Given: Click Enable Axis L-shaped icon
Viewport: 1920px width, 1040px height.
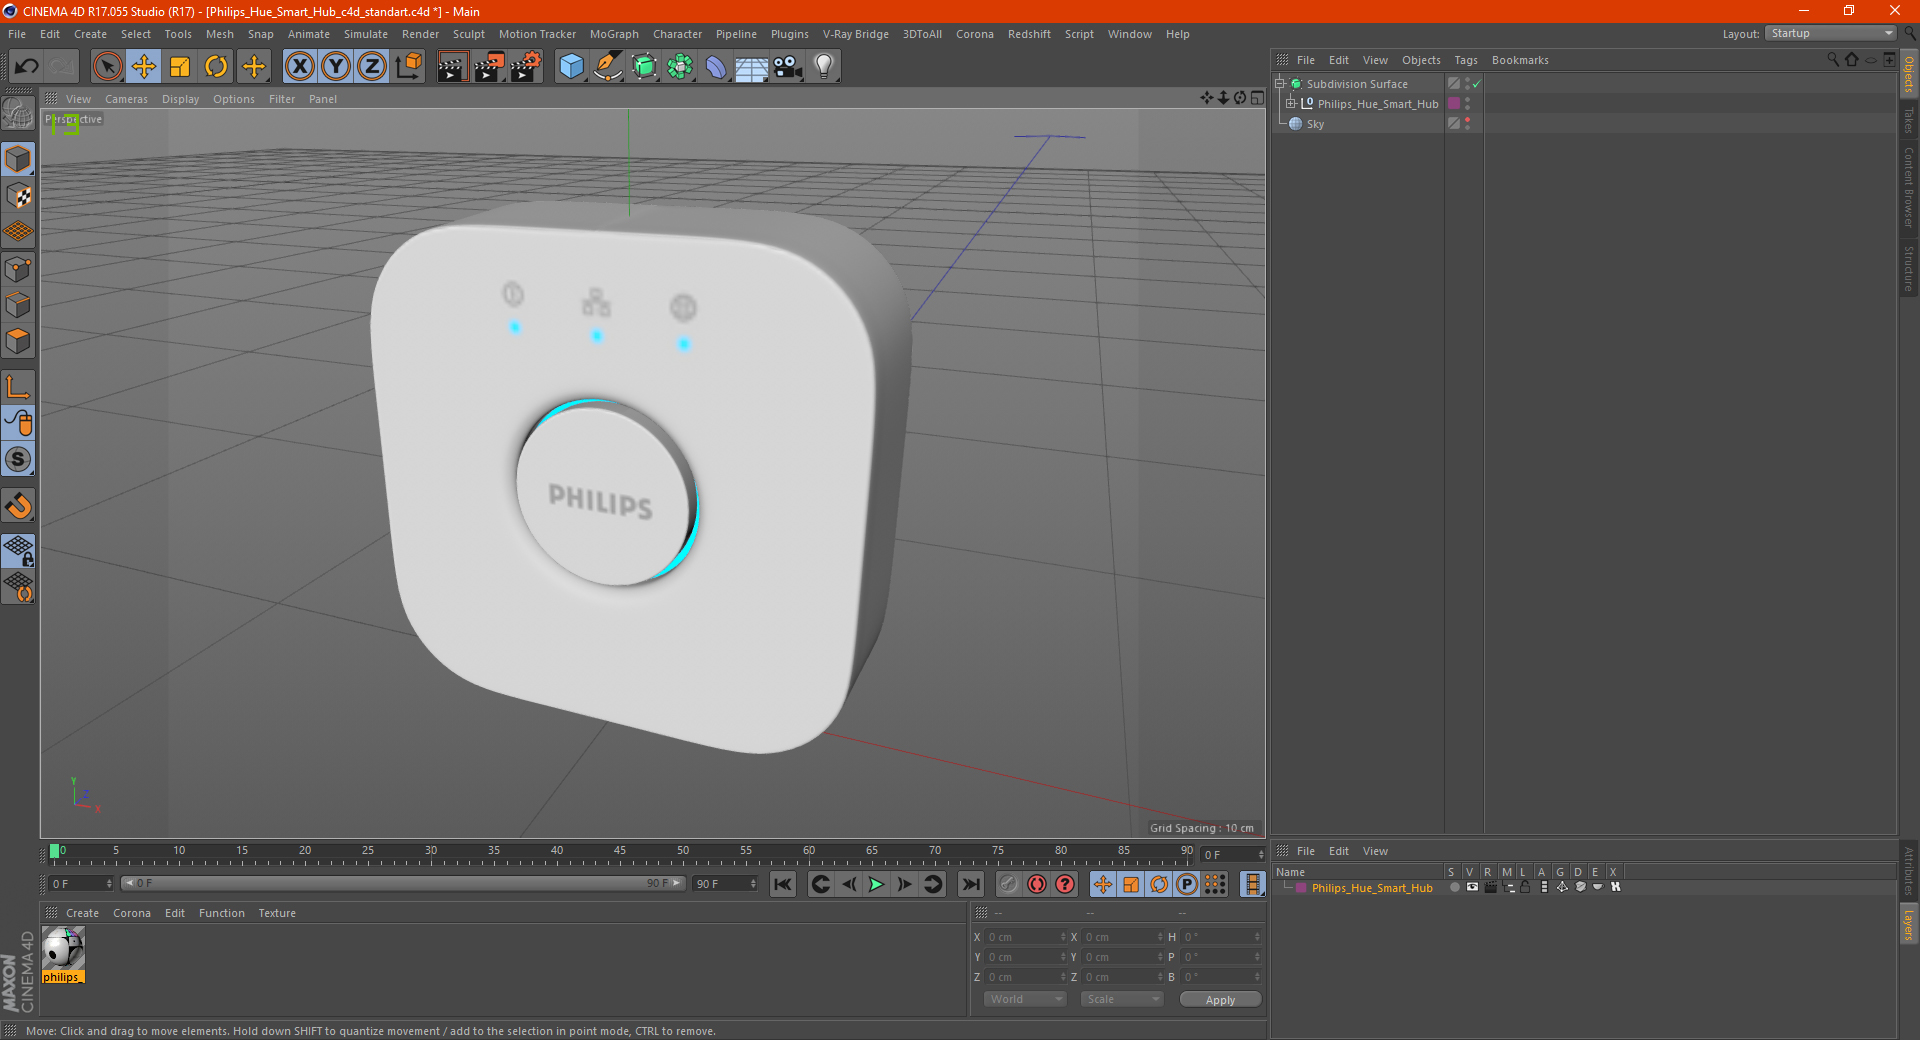Looking at the screenshot, I should (x=18, y=387).
